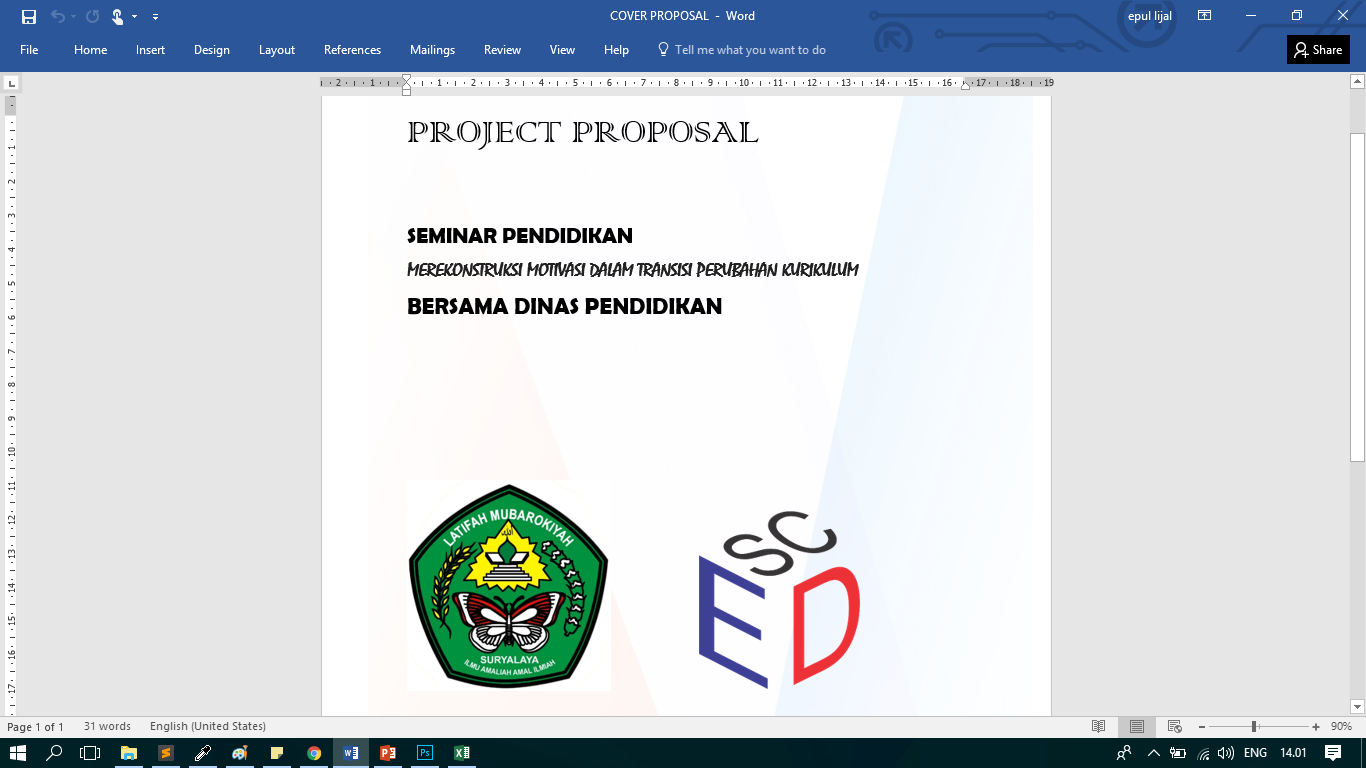Open the Wi-Fi network tray icon
The width and height of the screenshot is (1366, 768).
coord(1203,753)
